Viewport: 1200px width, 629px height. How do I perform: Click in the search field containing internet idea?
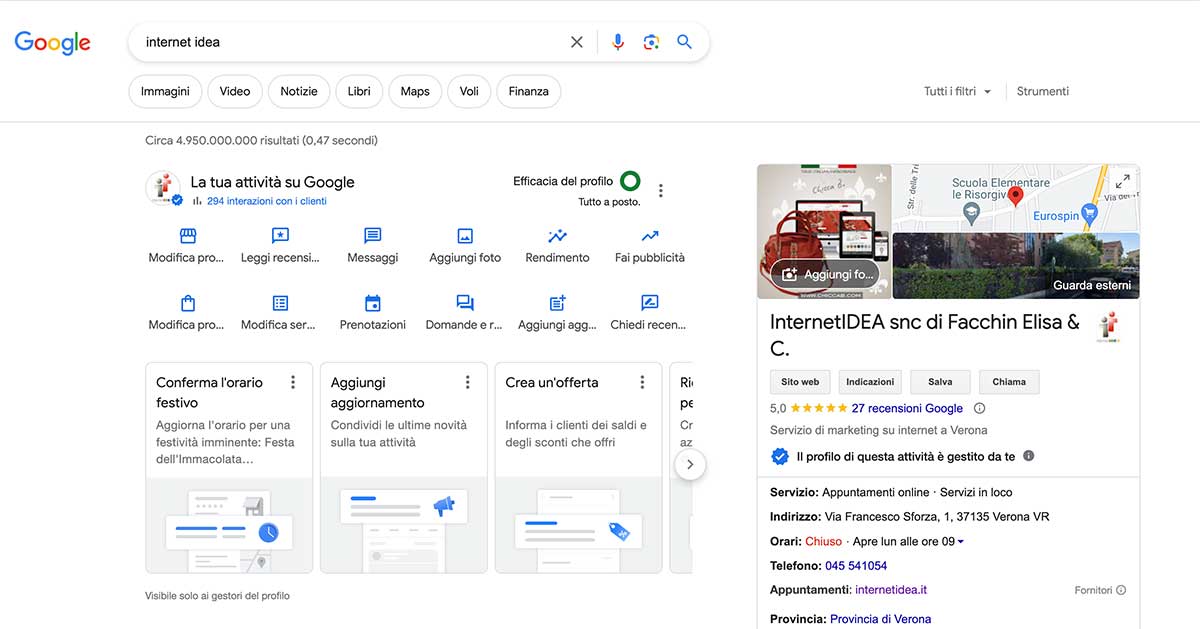pos(350,42)
